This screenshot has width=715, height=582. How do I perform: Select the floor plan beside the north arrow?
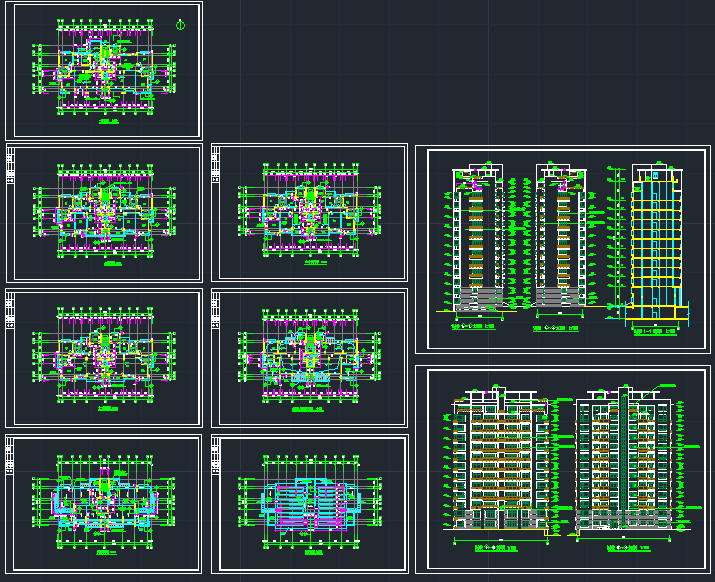(x=104, y=67)
